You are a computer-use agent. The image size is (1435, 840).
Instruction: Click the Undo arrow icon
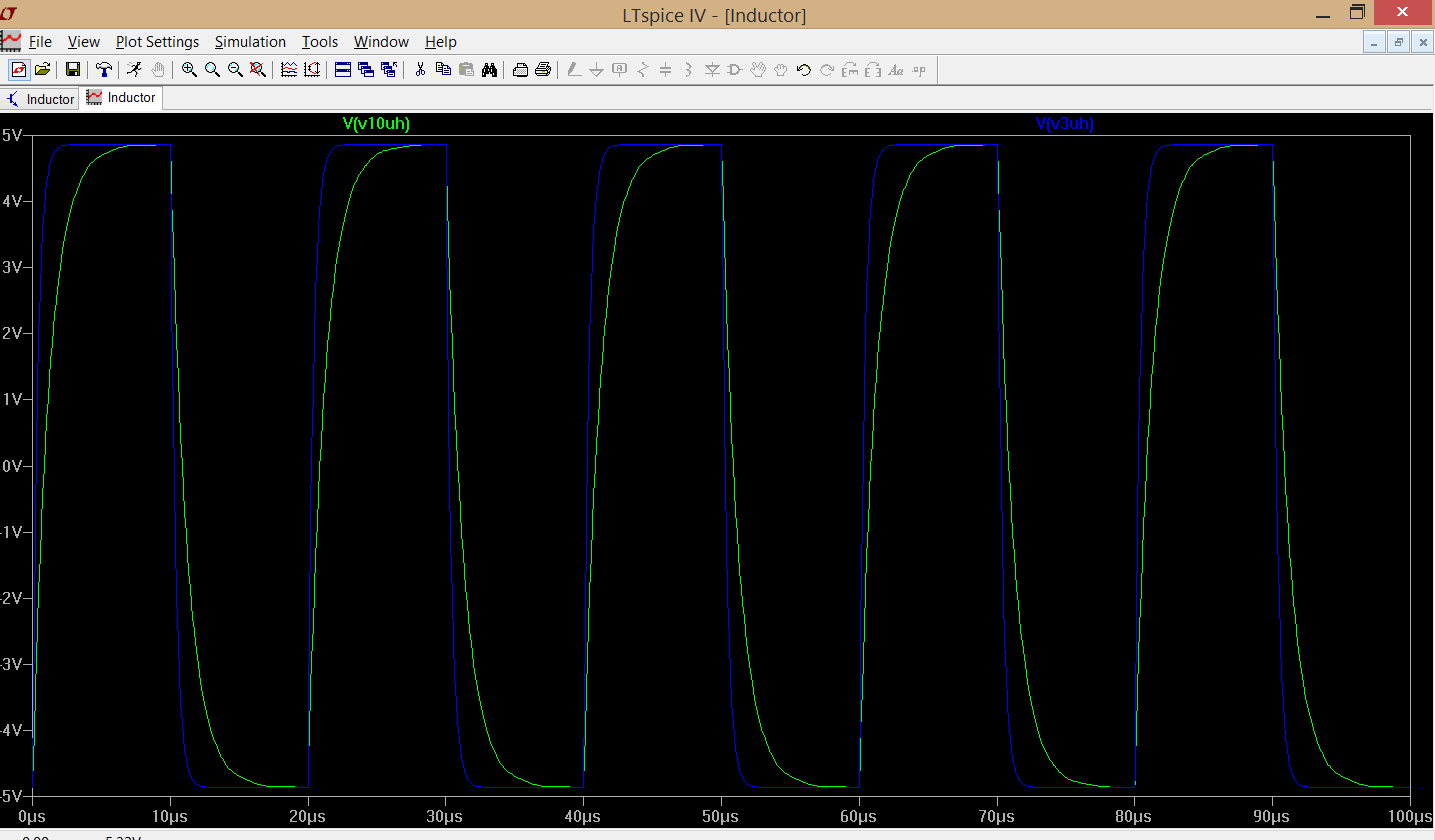coord(804,69)
